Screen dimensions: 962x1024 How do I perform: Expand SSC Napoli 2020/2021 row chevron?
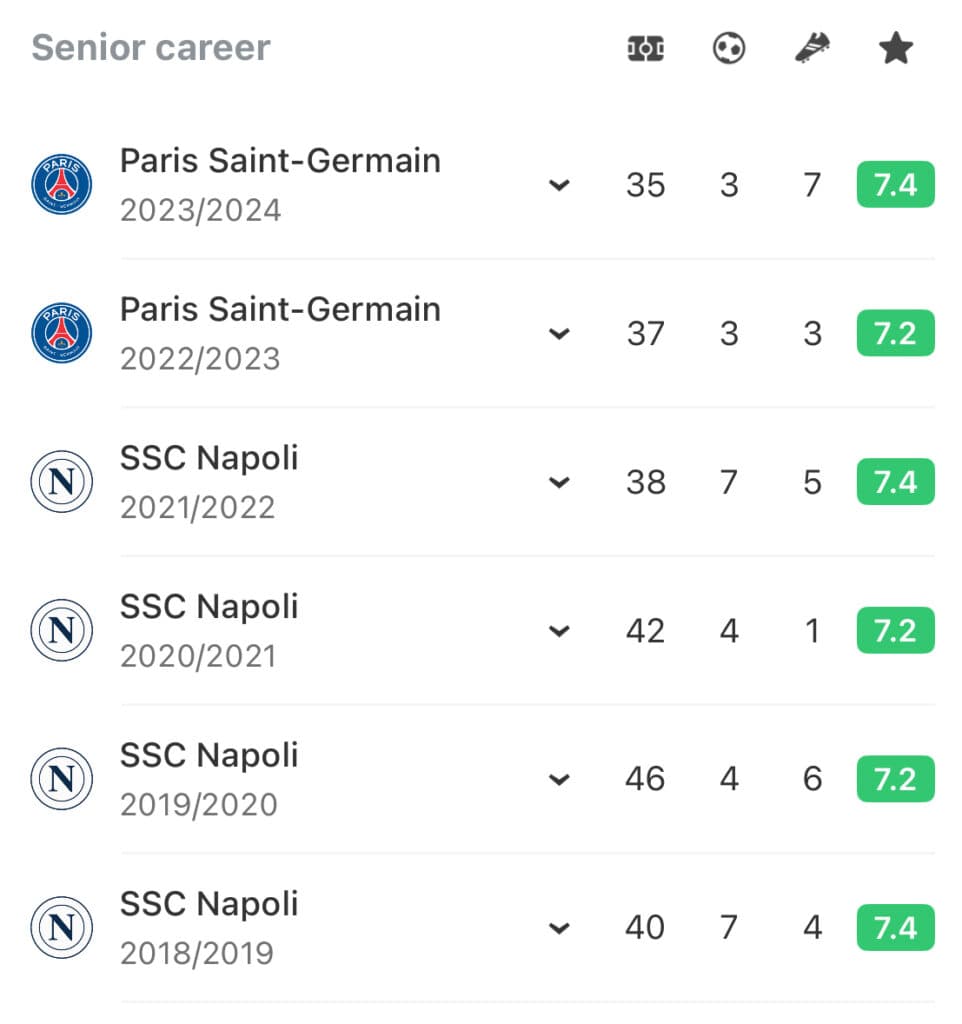[x=559, y=632]
